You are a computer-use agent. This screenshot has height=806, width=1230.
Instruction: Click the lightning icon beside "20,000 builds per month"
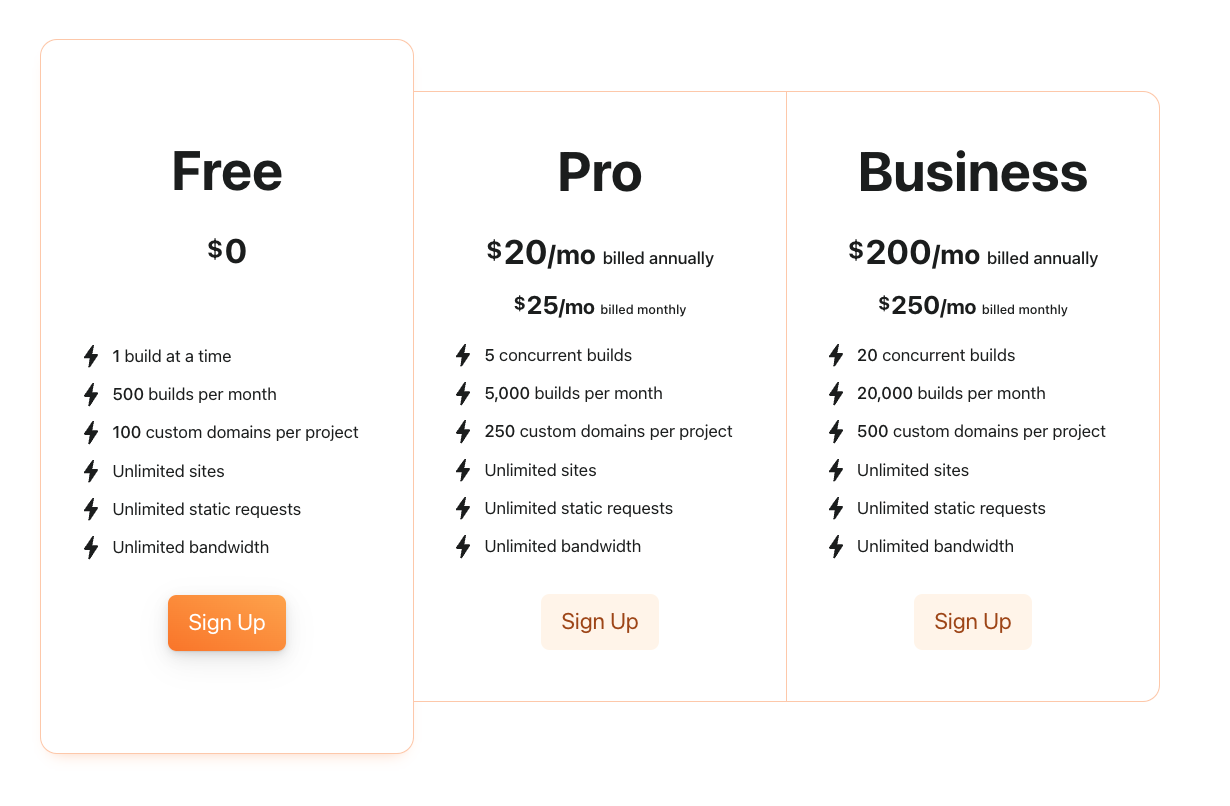tap(835, 393)
